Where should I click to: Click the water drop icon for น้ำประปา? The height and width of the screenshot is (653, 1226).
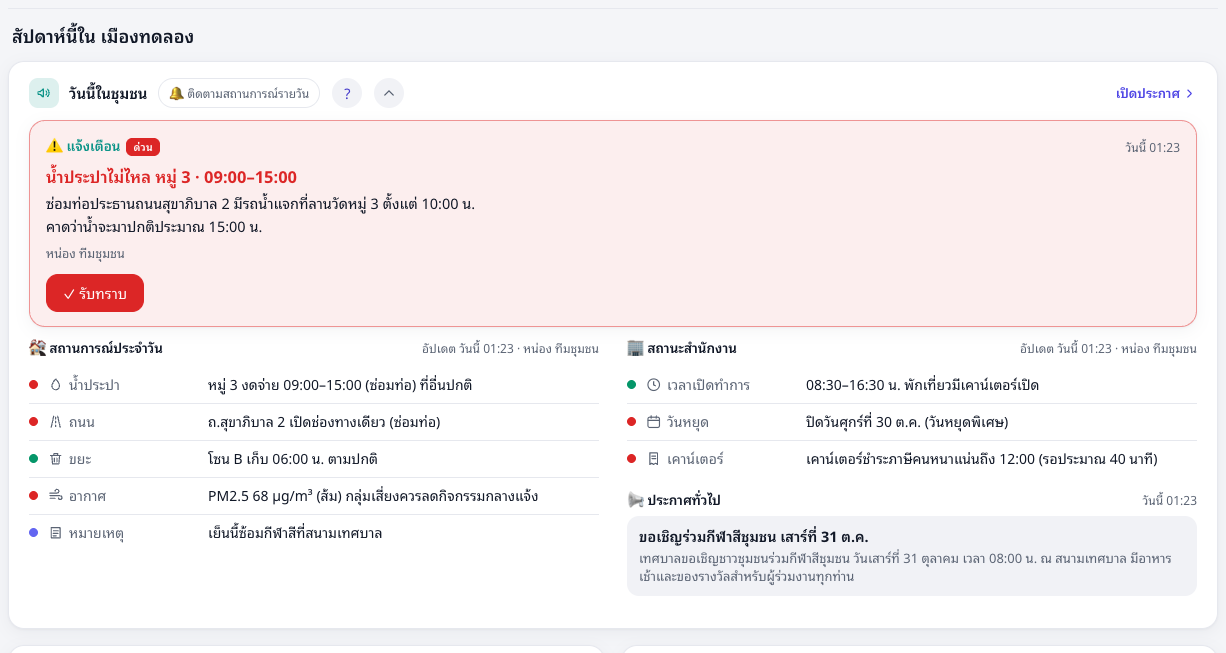tap(56, 385)
